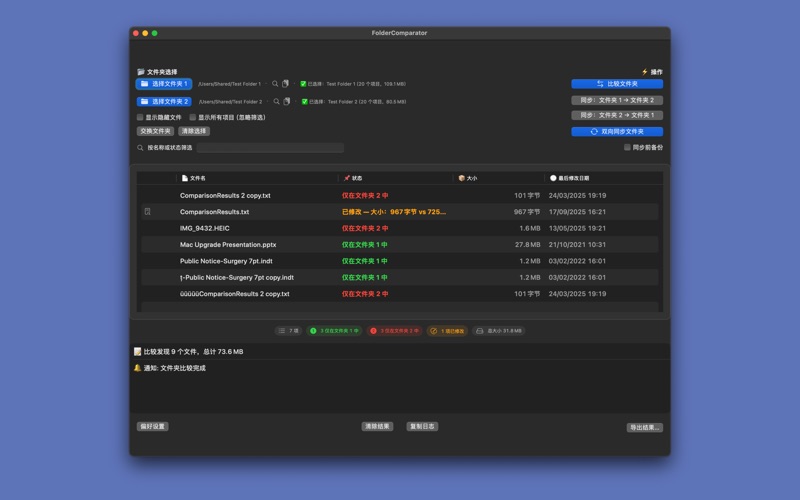800x500 pixels.
Task: Click the date 21/10/2021 10:31
Action: [577, 244]
